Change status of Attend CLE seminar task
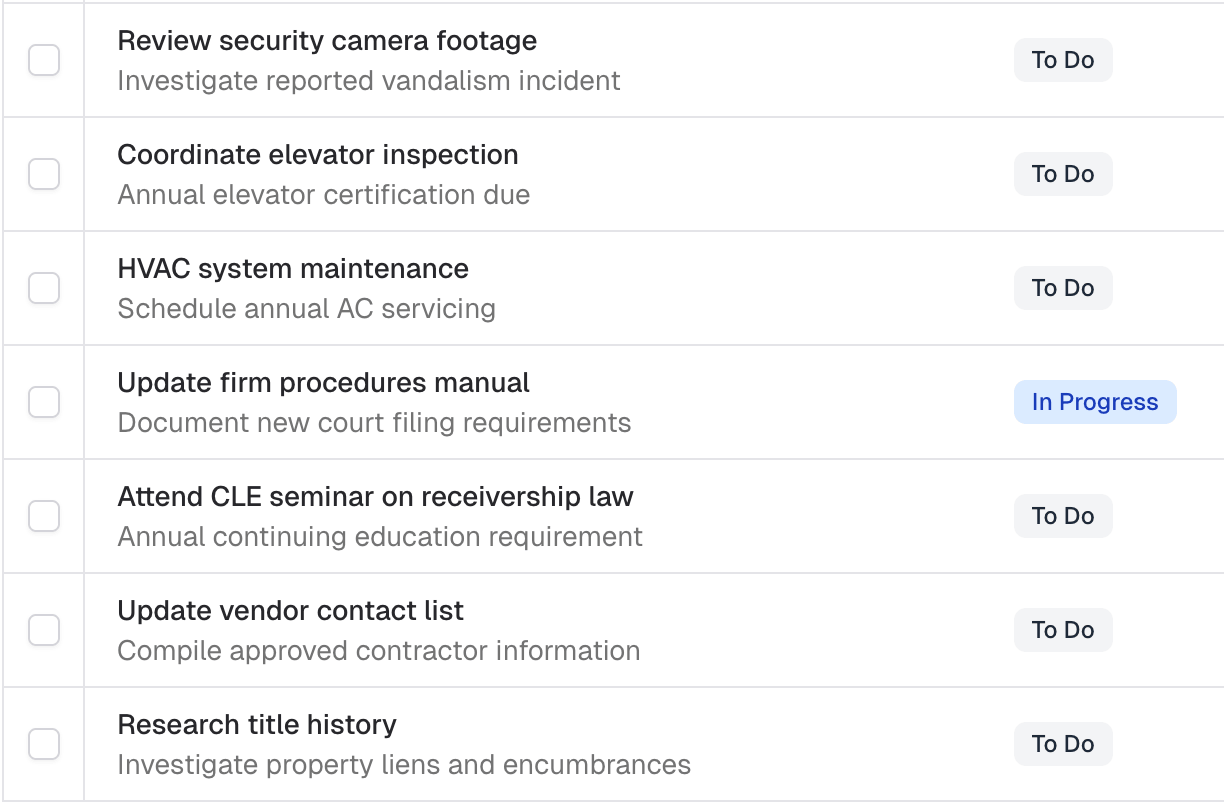Viewport: 1224px width, 802px height. [1063, 516]
